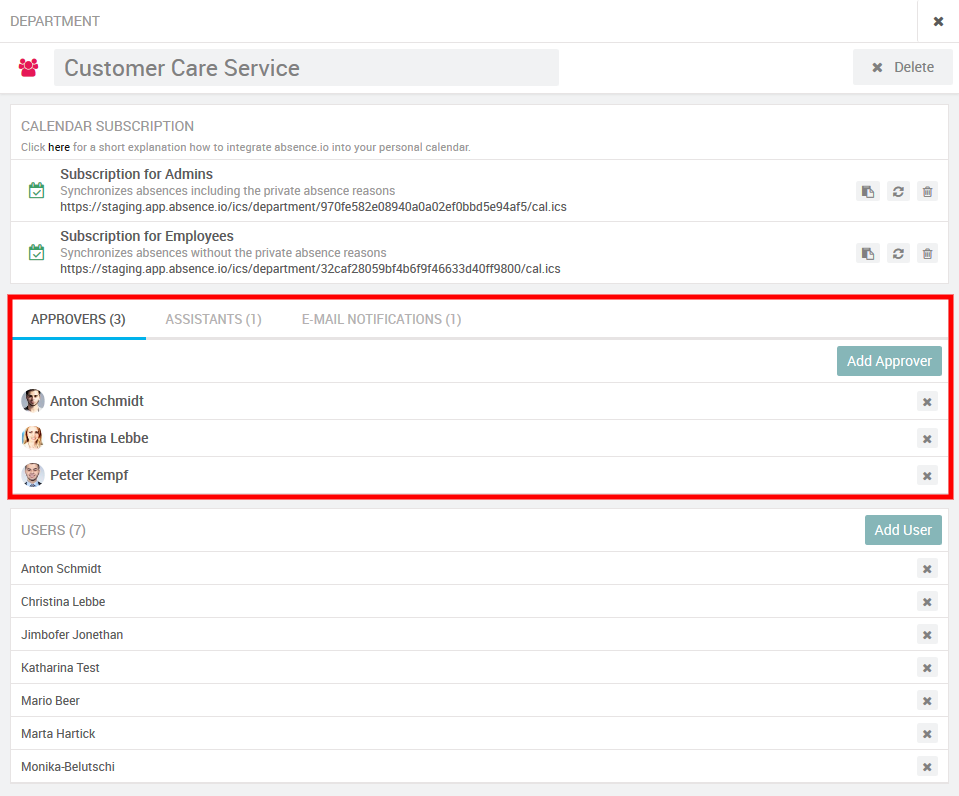Edit the Customer Care Service name field
Viewport: 959px width, 796px height.
tap(306, 68)
